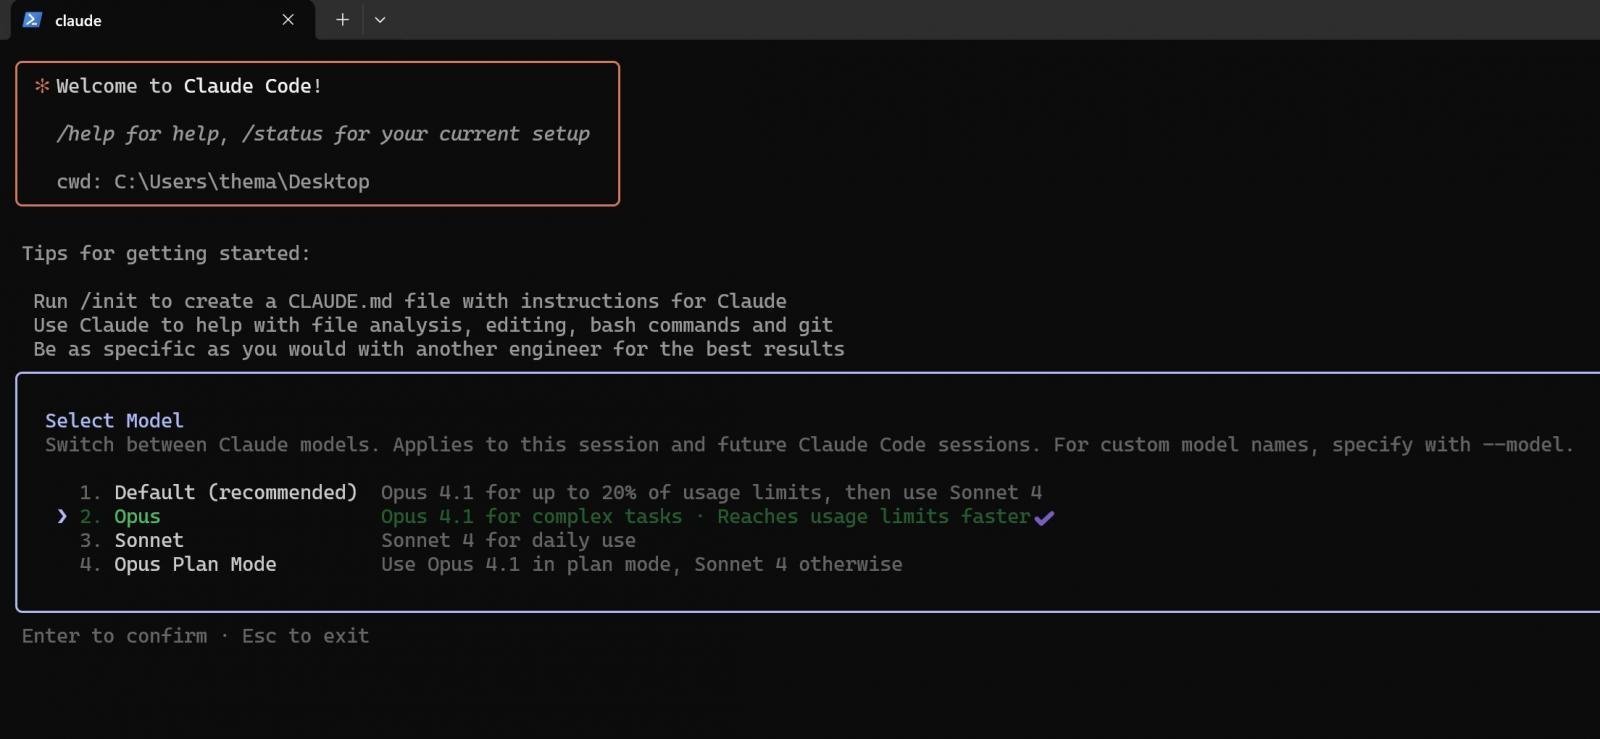Click the Sonnet 4 for daily use description

tap(508, 540)
